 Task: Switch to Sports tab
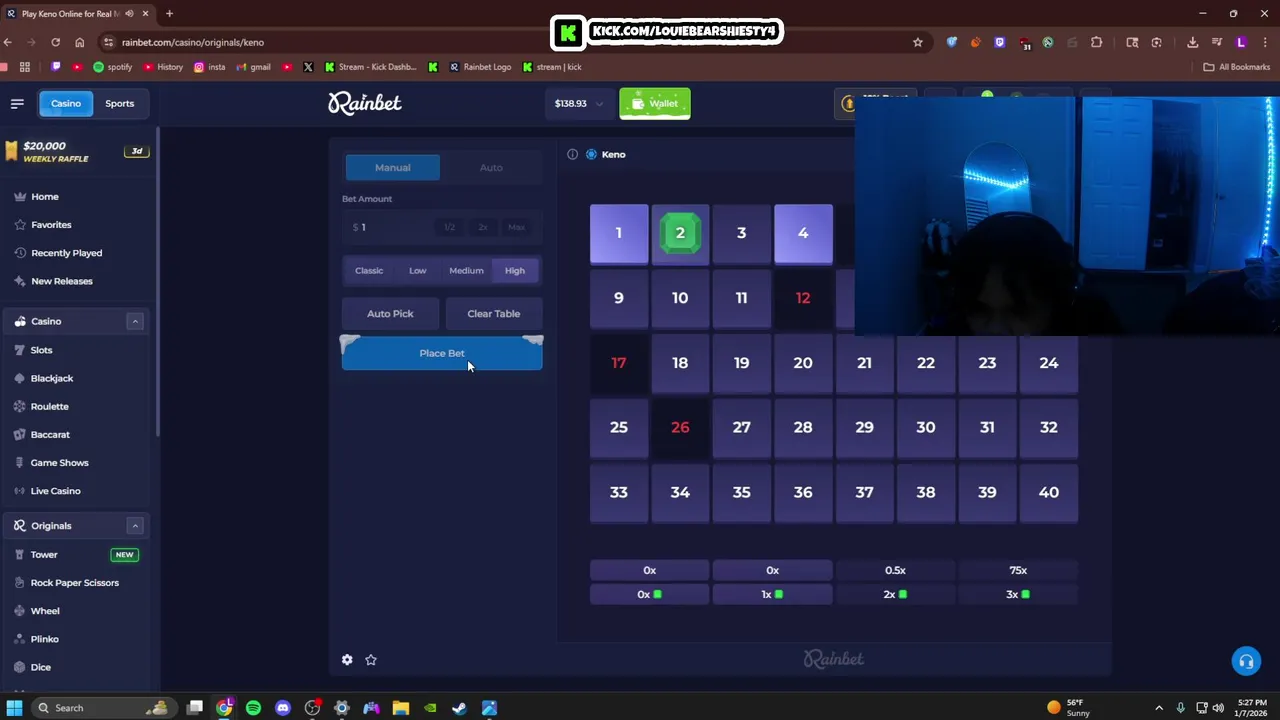click(120, 104)
